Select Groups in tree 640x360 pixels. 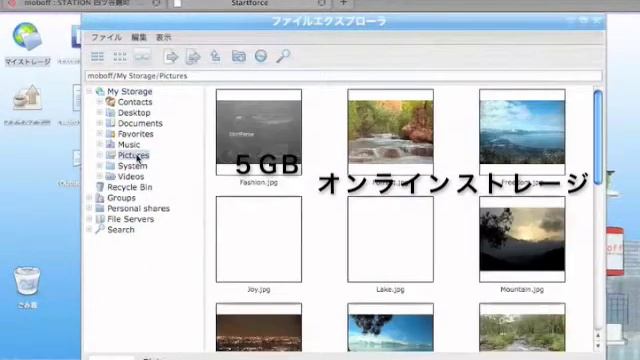coord(121,198)
